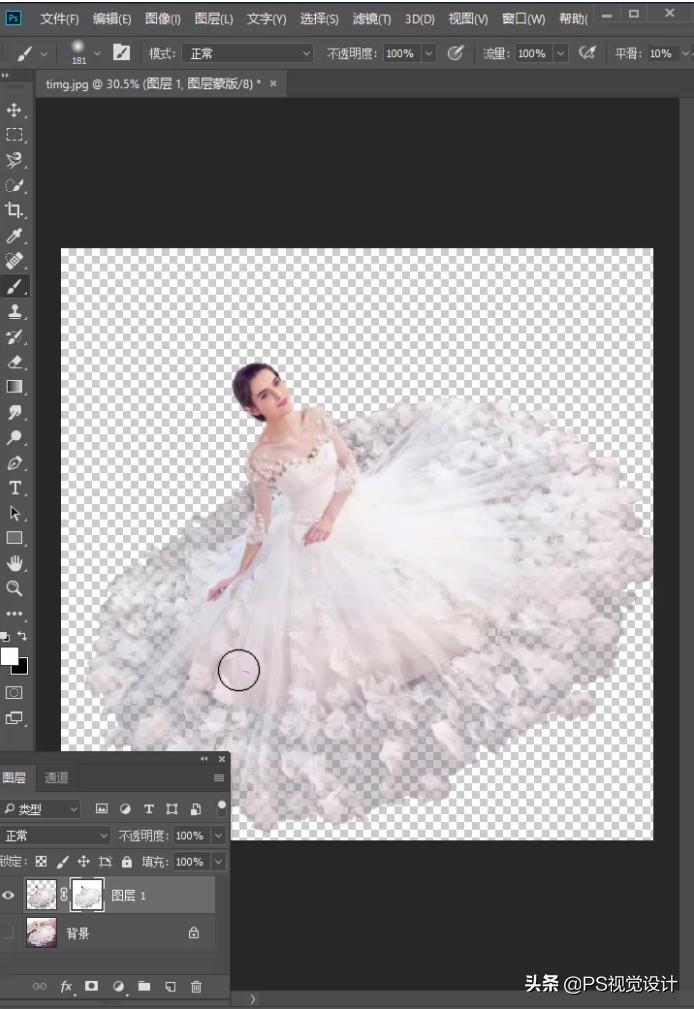The width and height of the screenshot is (694, 1009).
Task: Expand the layer 不透明度 dropdown arrow
Action: (x=218, y=835)
